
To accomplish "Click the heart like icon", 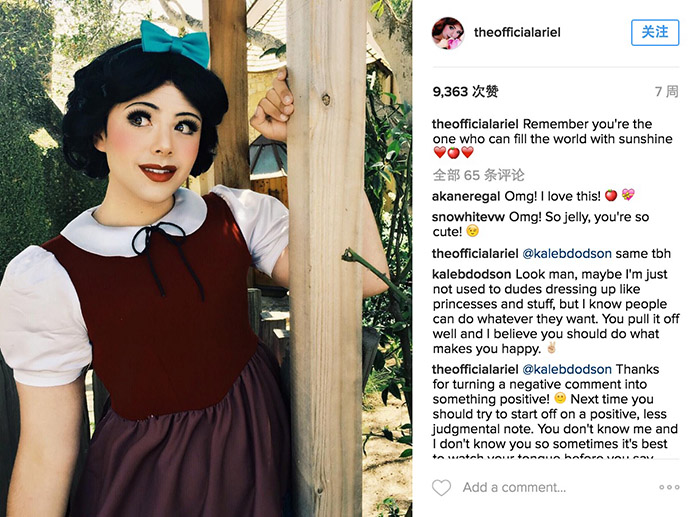I will (442, 488).
